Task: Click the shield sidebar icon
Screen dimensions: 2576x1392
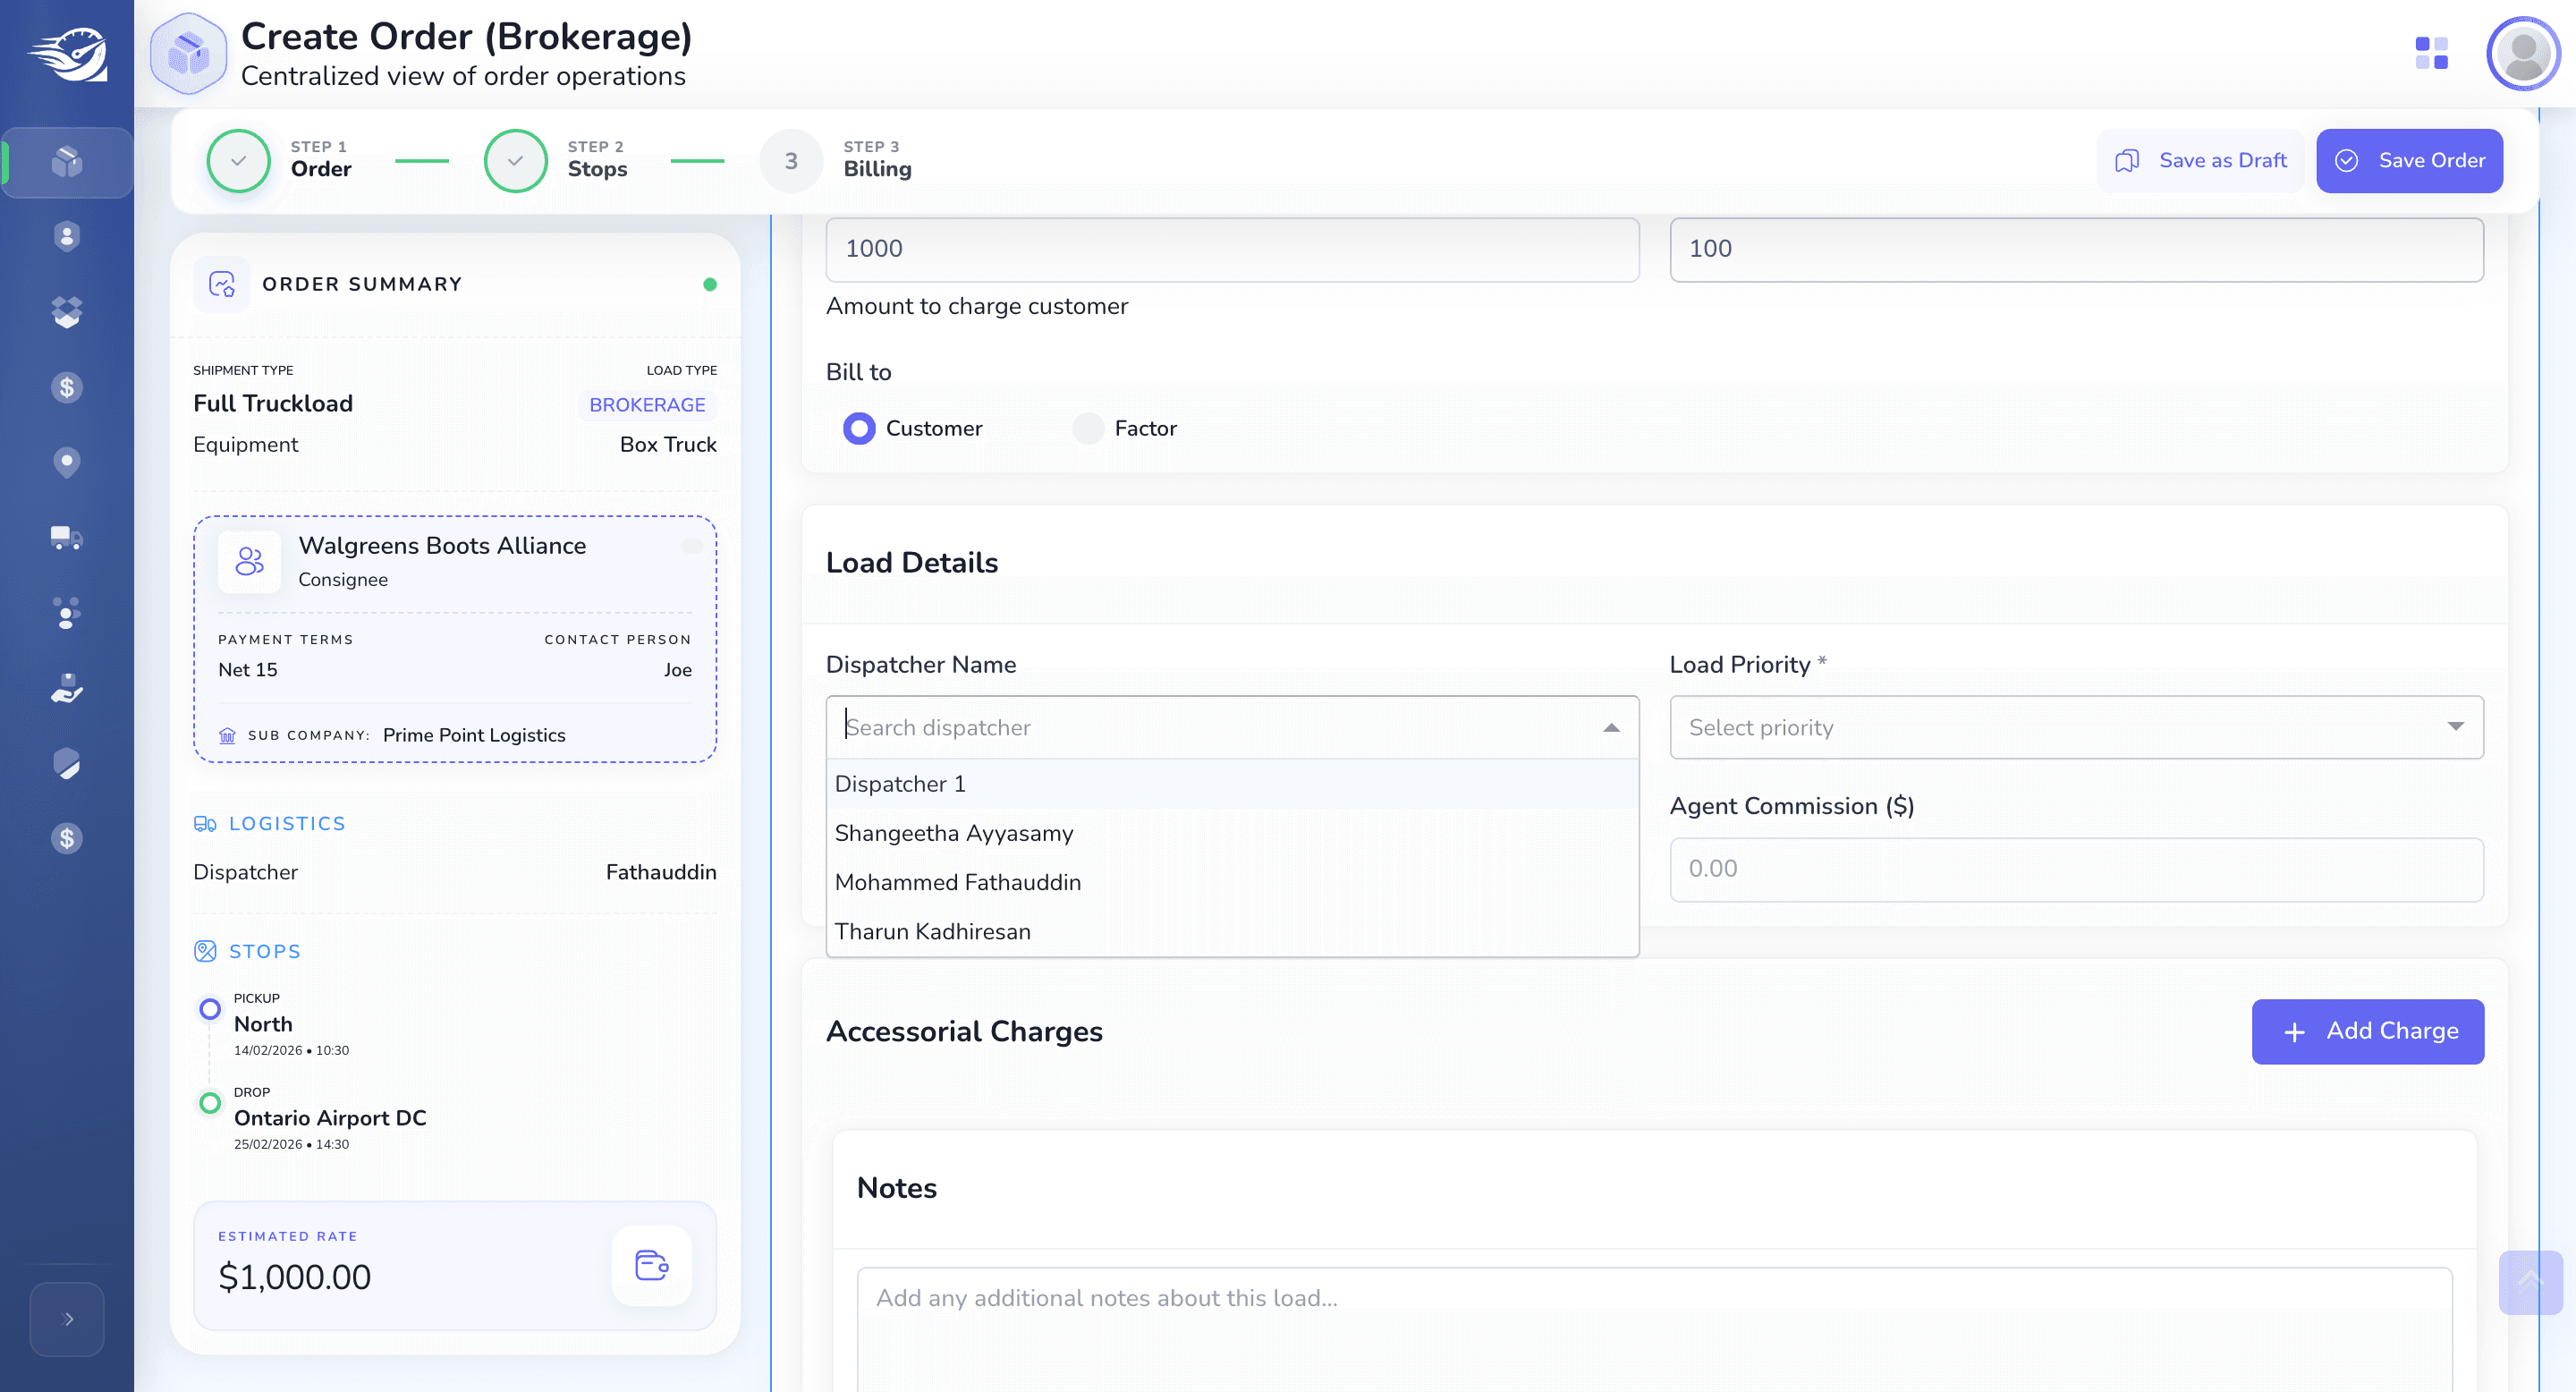Action: [x=67, y=763]
